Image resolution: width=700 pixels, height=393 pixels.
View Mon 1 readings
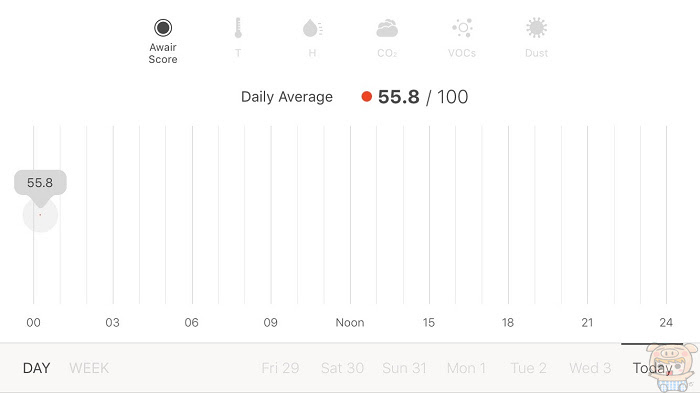pos(467,368)
